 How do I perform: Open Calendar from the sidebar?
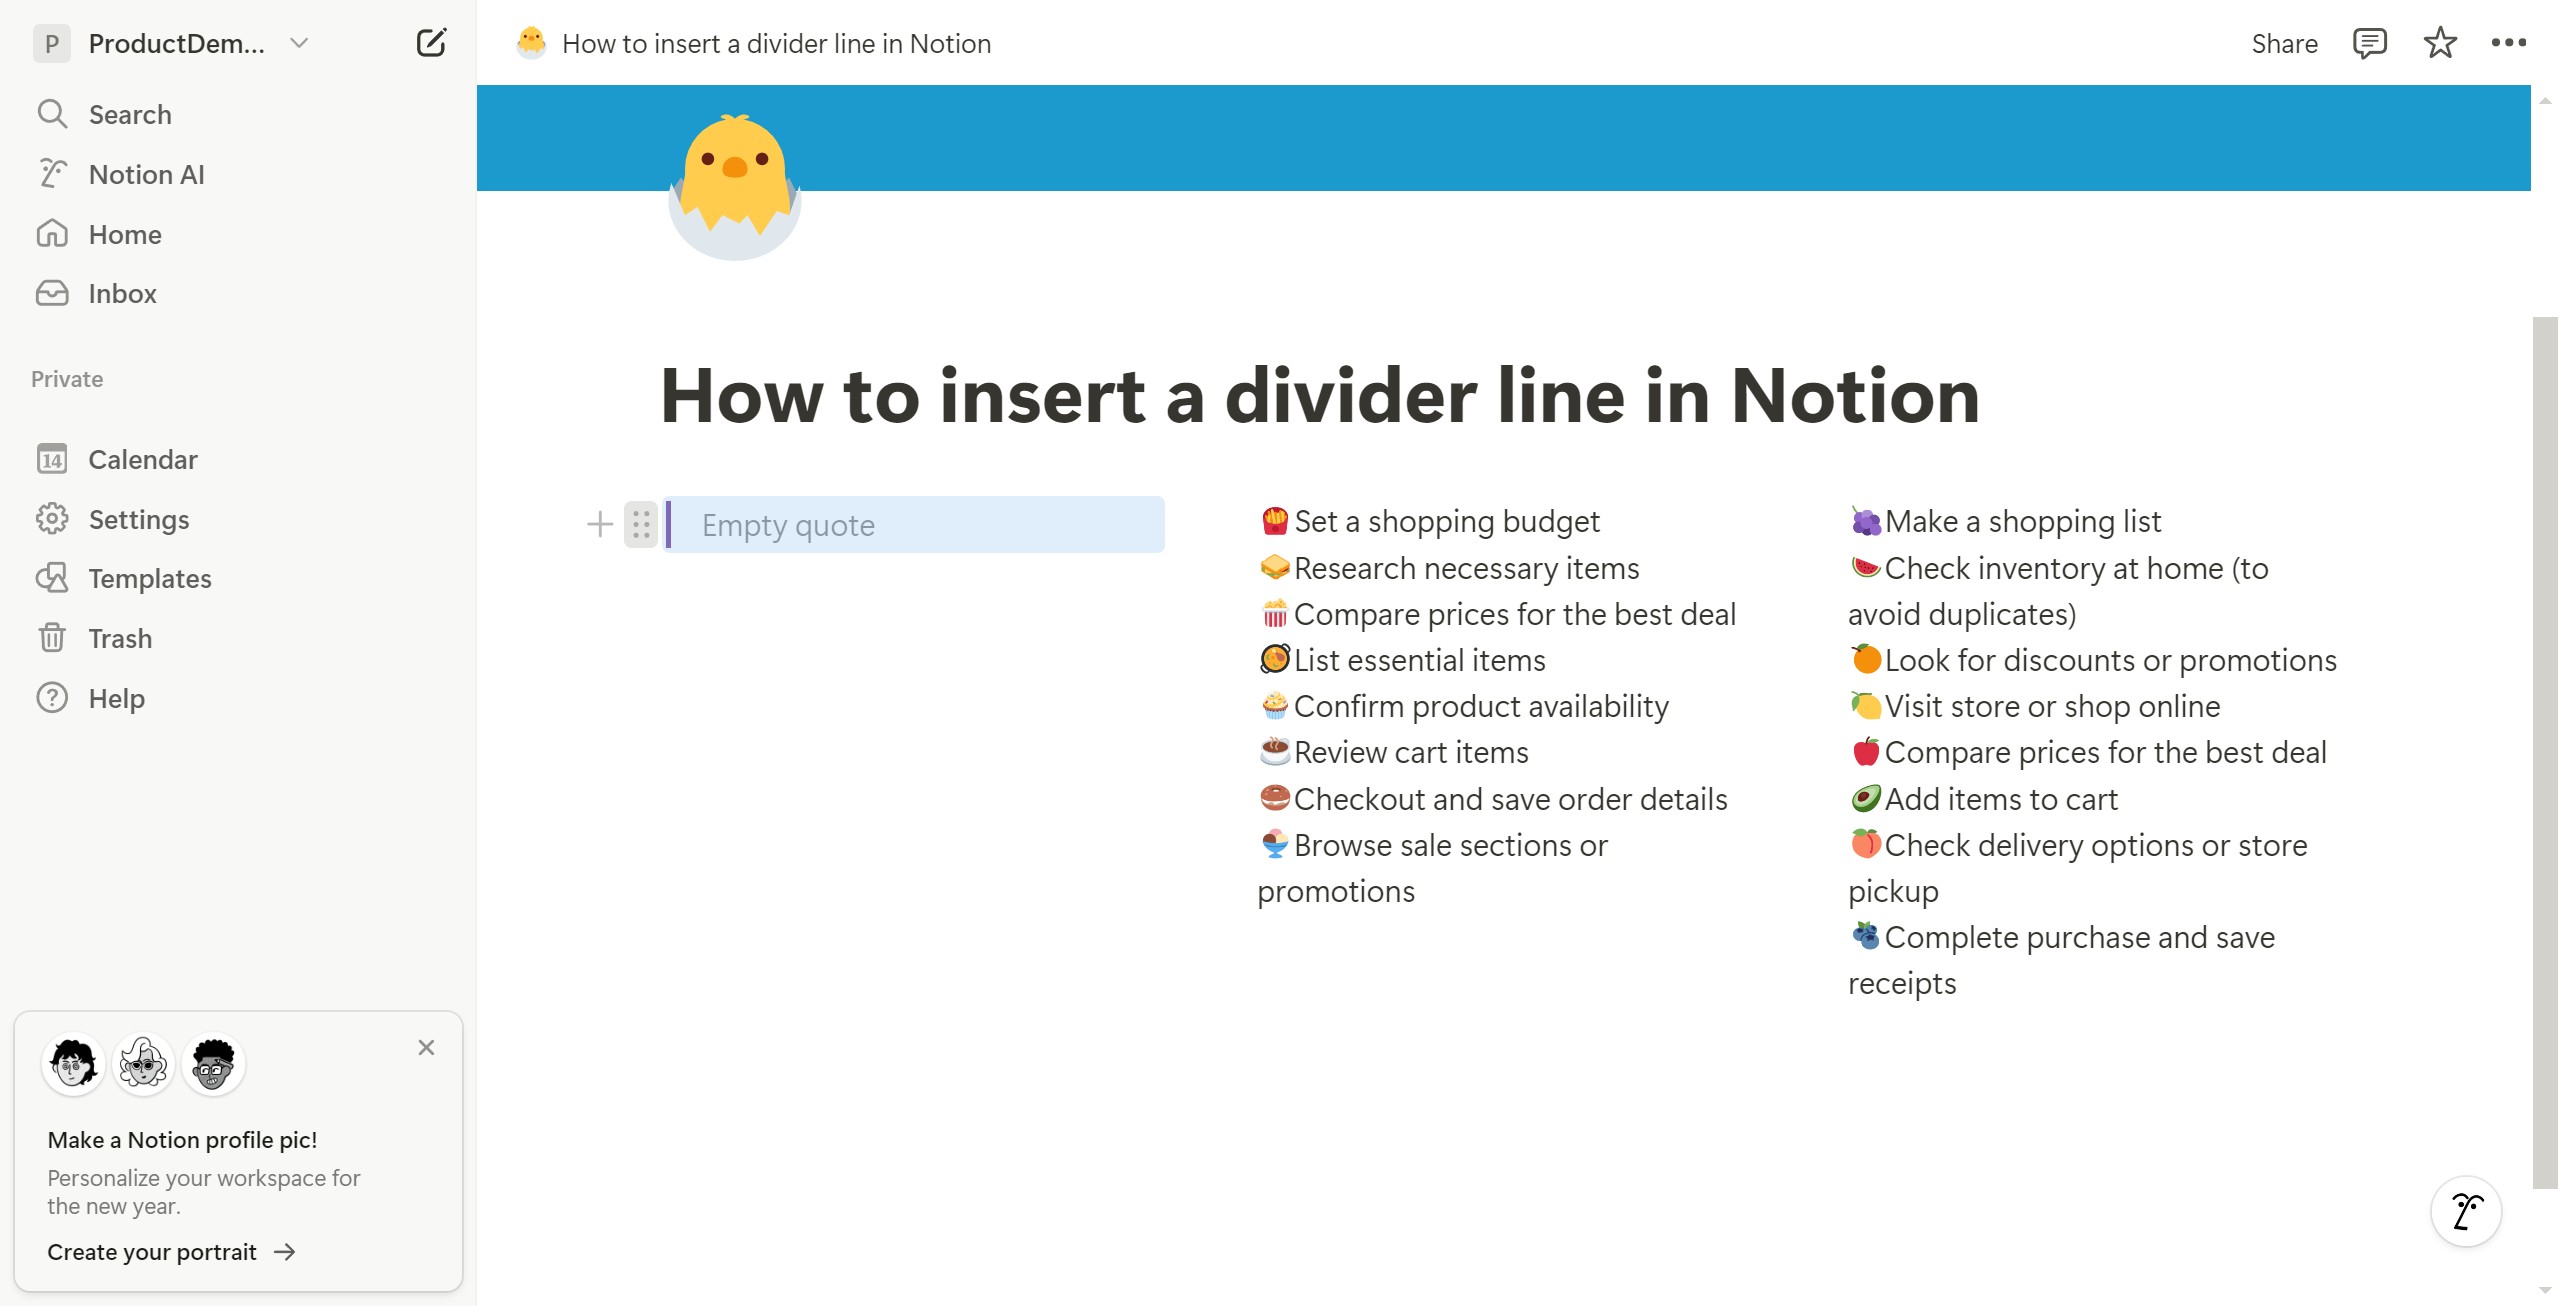(143, 459)
